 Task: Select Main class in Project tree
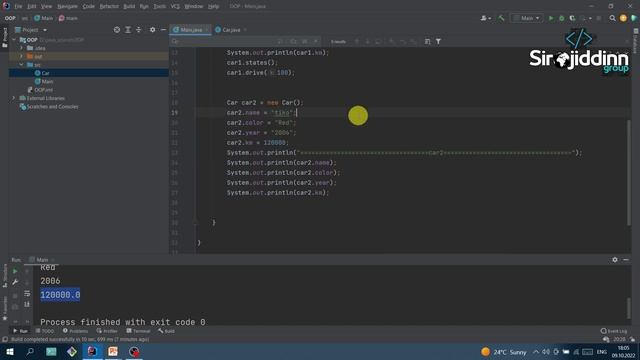coord(47,82)
